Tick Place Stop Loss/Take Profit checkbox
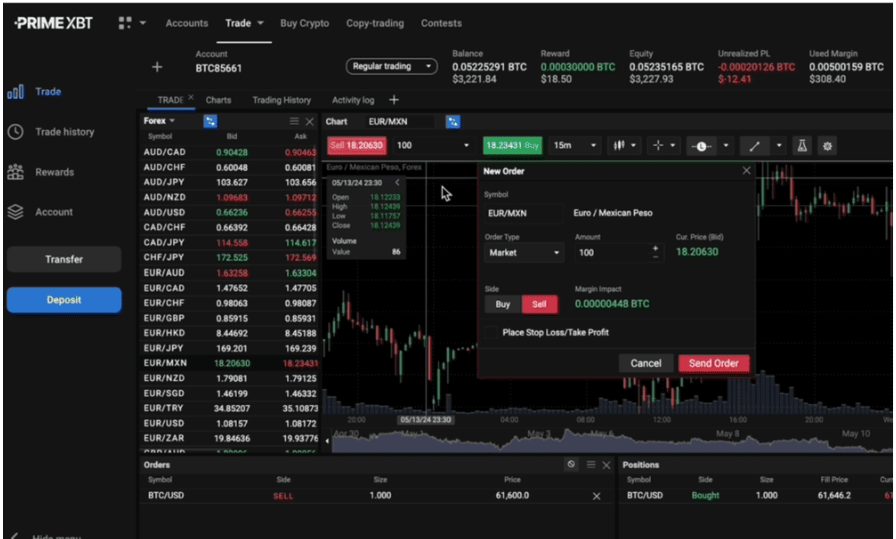The image size is (896, 539). 491,332
